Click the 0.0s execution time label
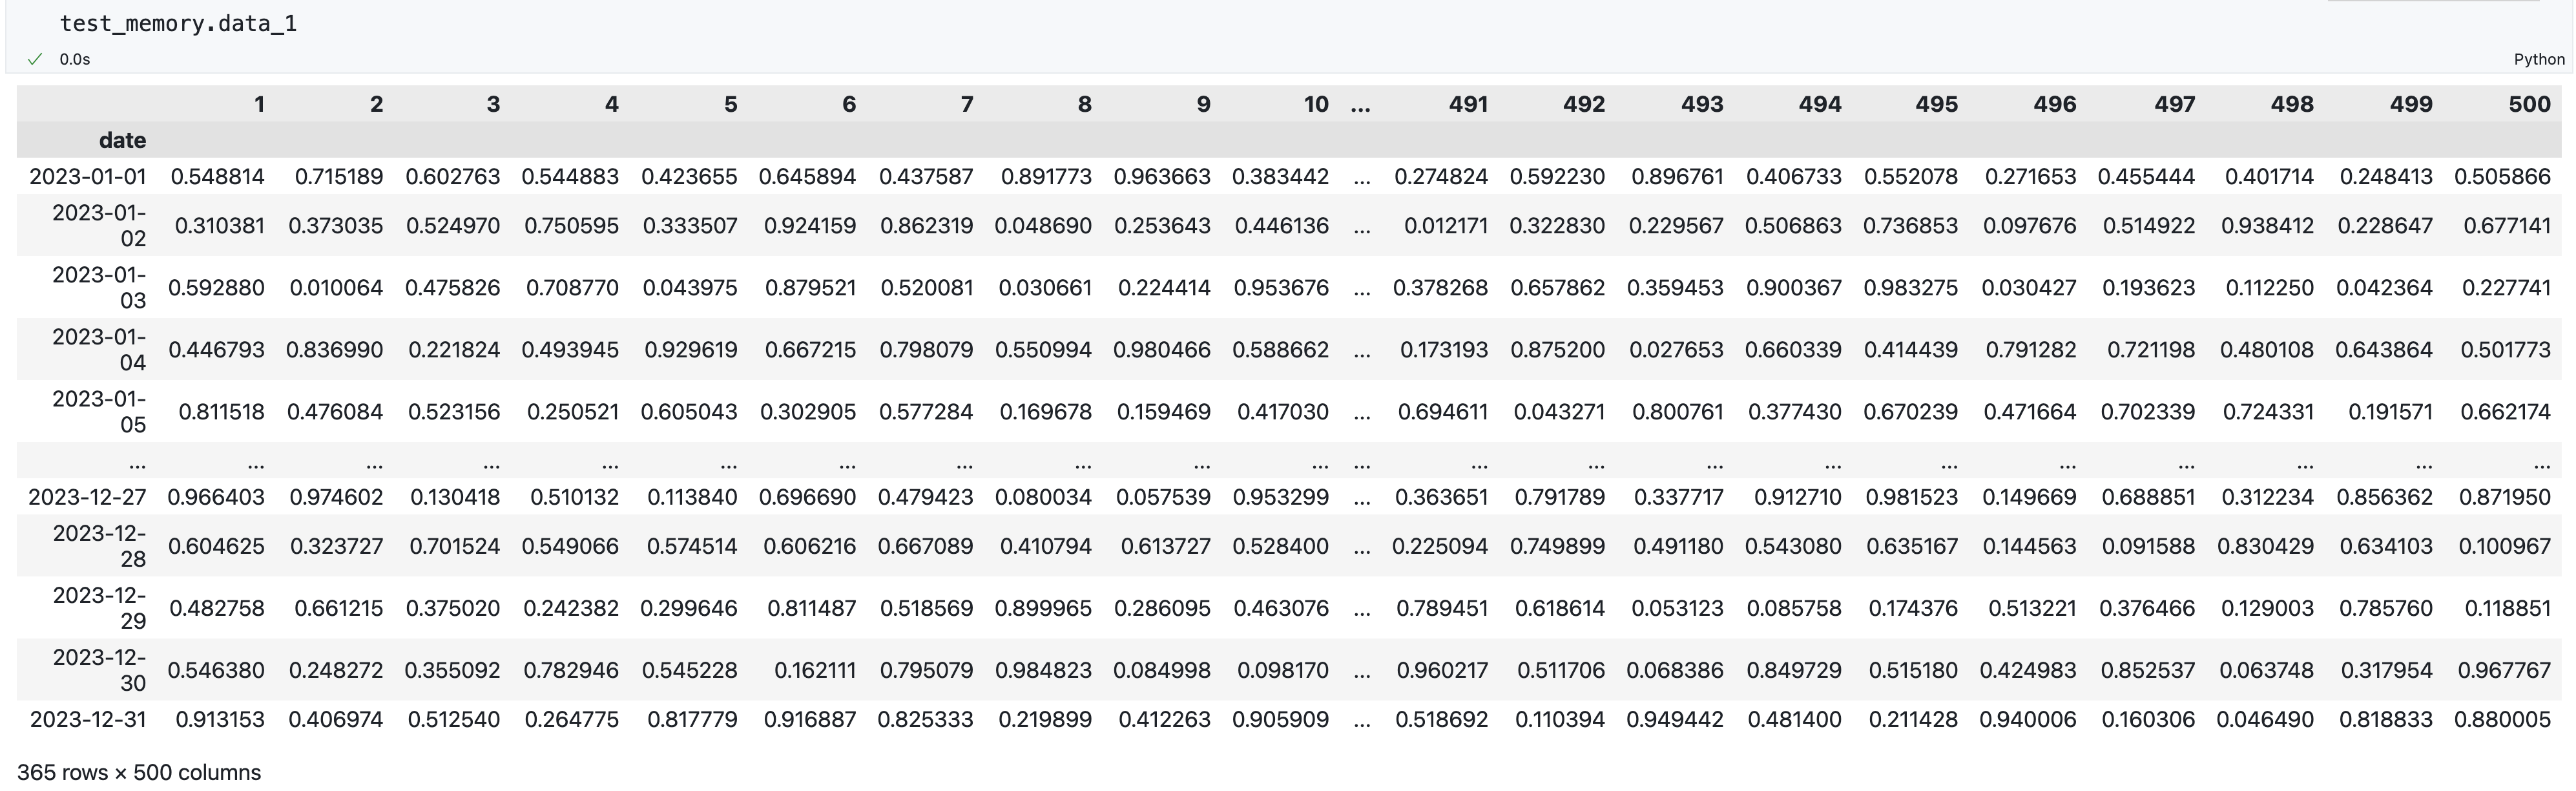The height and width of the screenshot is (791, 2576). tap(75, 59)
